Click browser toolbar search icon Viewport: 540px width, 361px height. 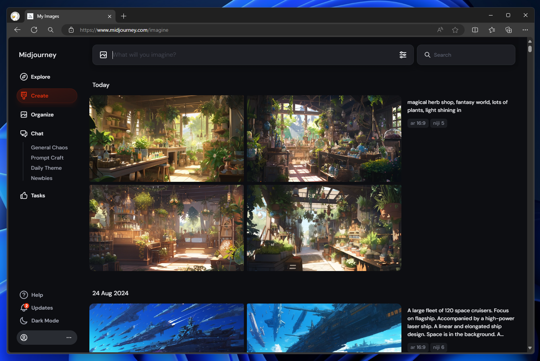point(51,30)
